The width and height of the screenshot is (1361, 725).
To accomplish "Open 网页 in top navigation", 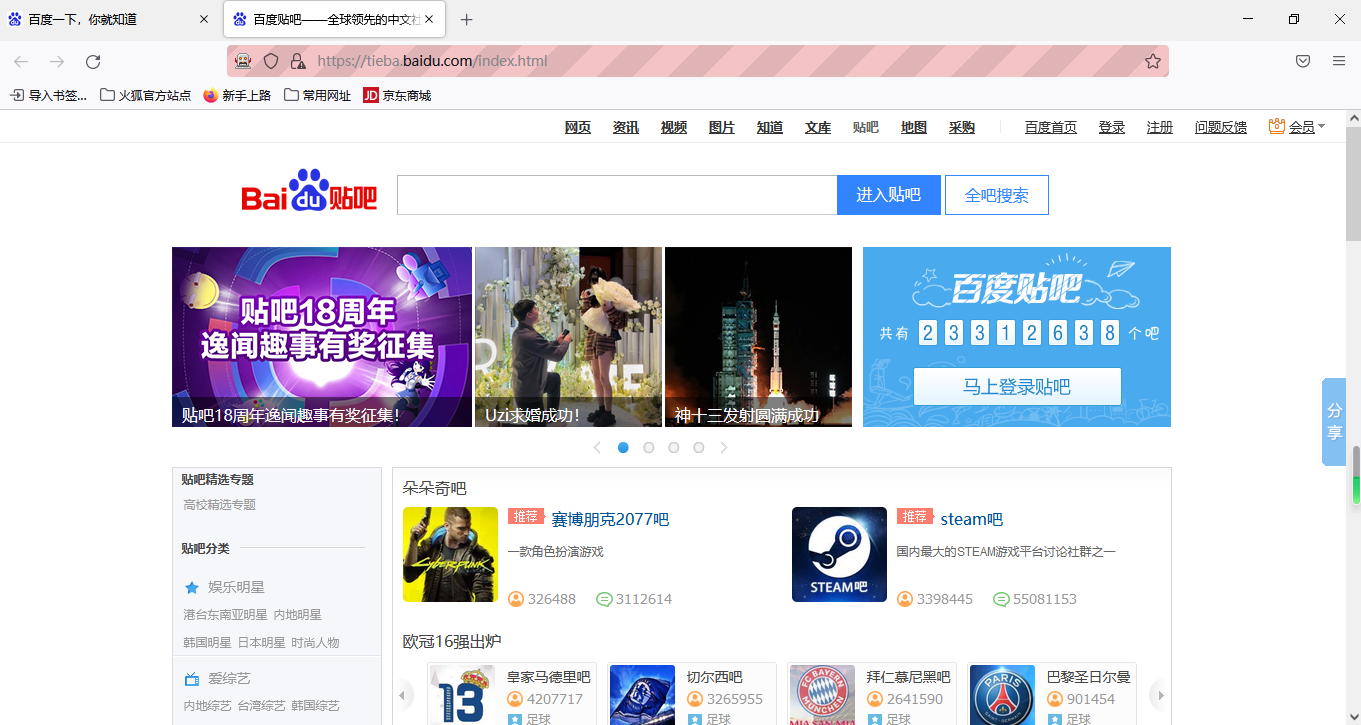I will point(578,127).
